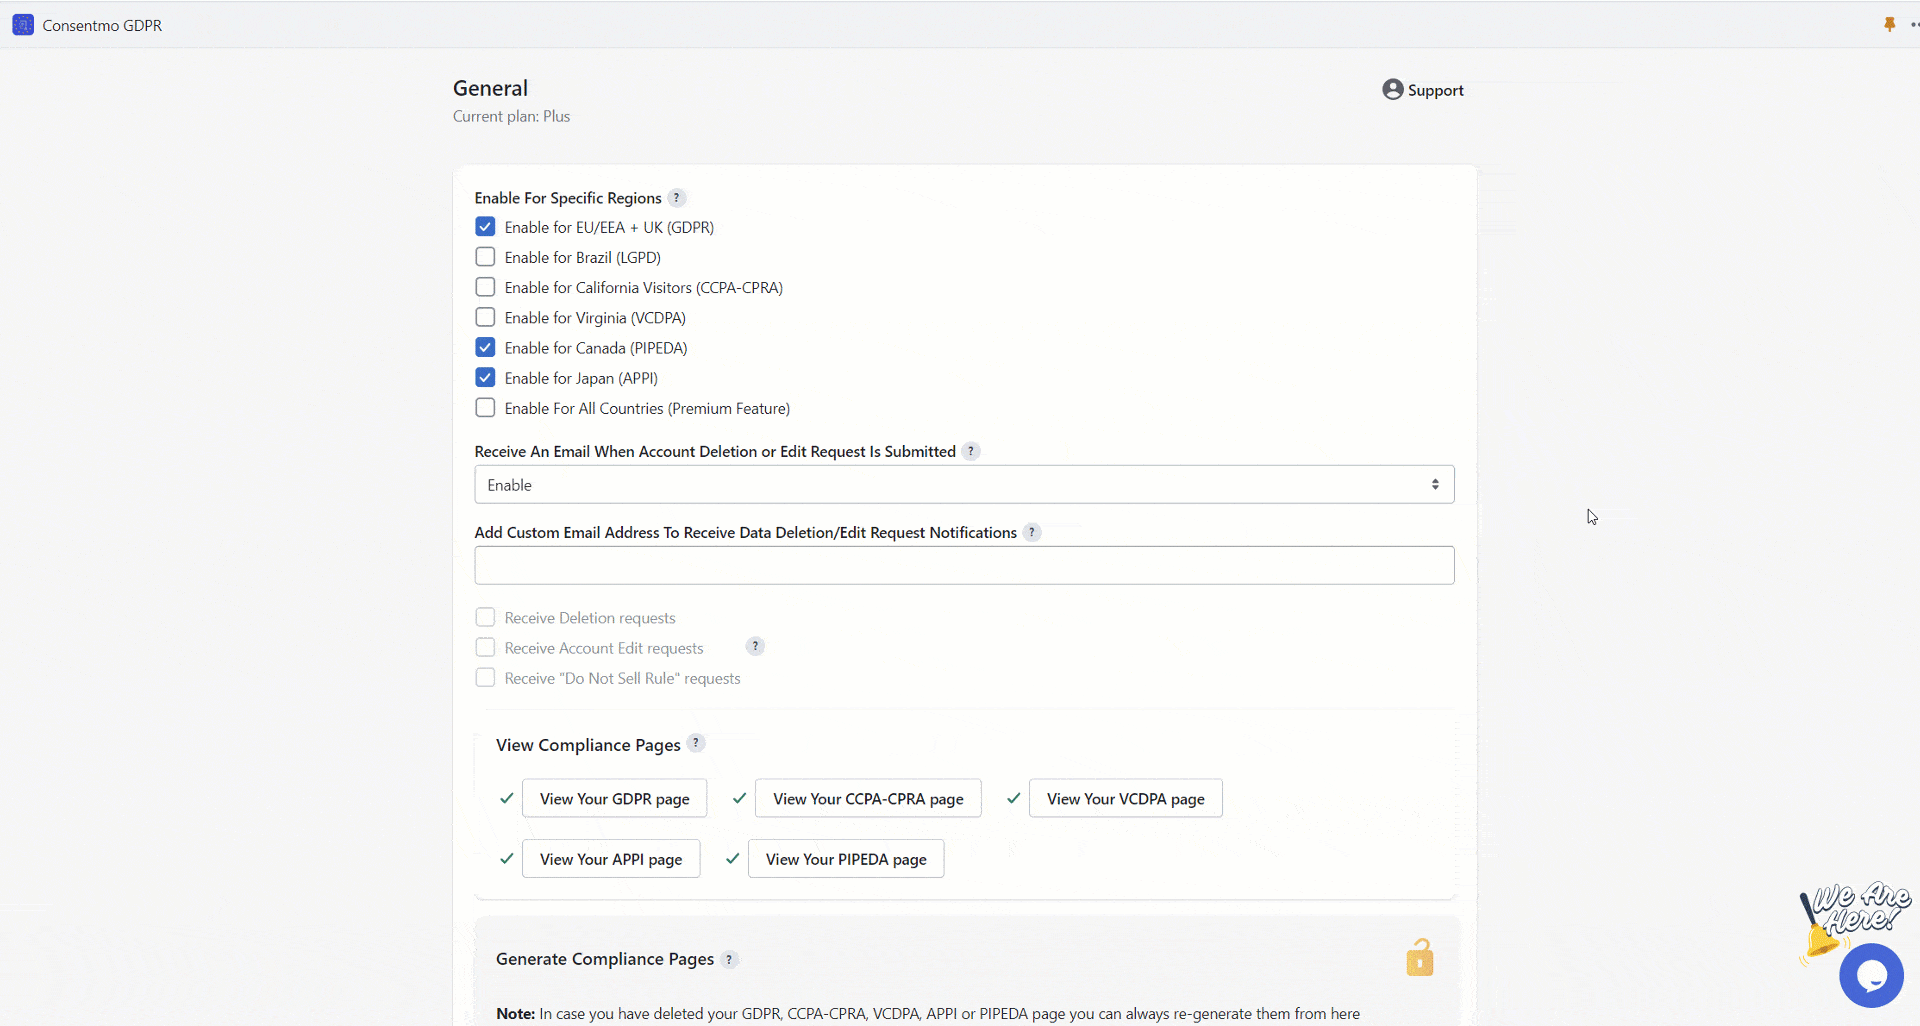Click the green checkmark beside PIPEDA page

point(733,858)
